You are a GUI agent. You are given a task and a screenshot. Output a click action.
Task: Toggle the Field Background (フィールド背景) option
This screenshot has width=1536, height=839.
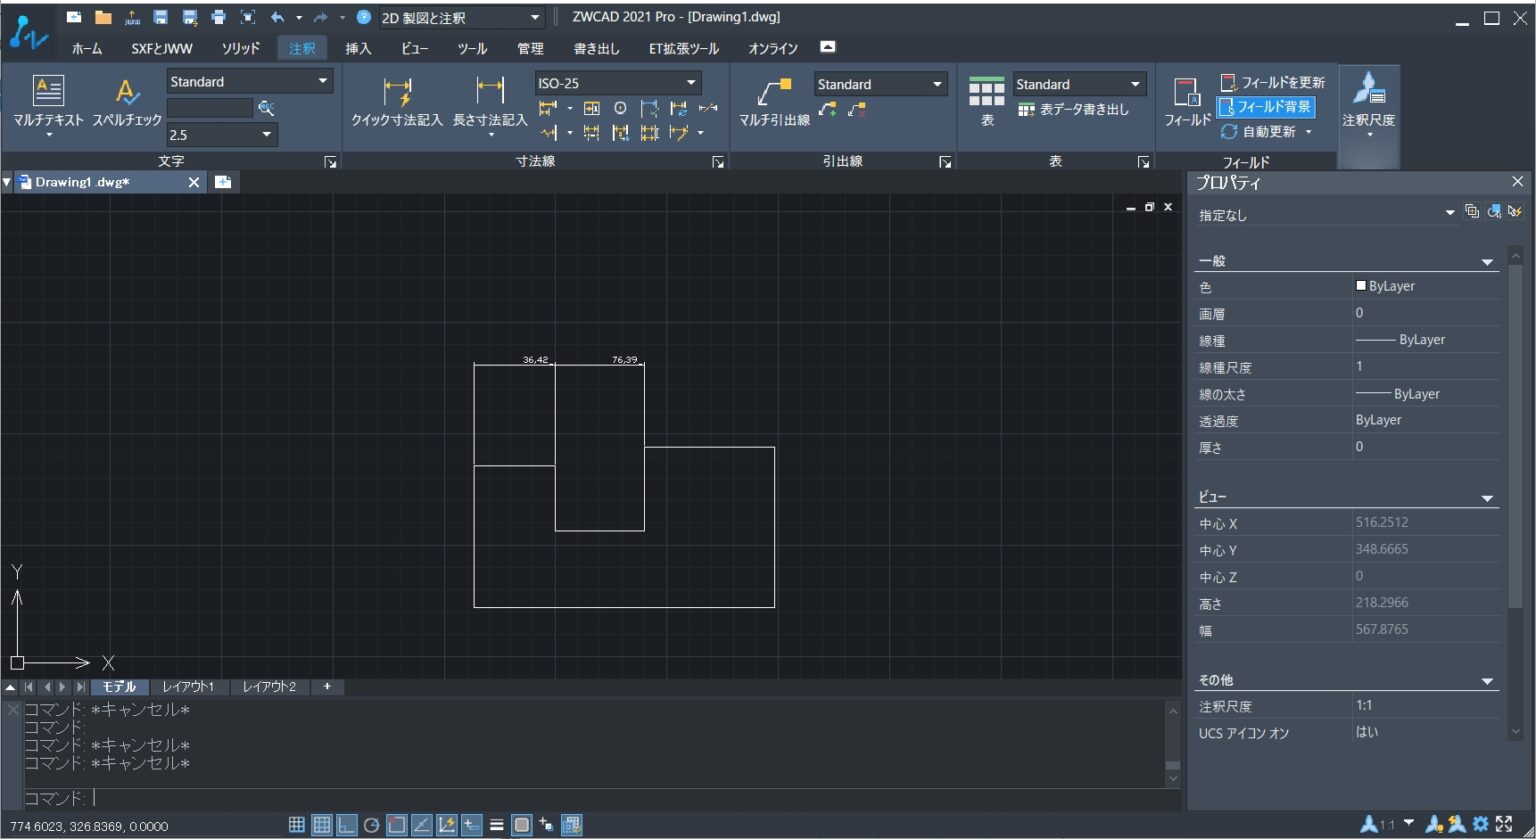[x=1265, y=106]
